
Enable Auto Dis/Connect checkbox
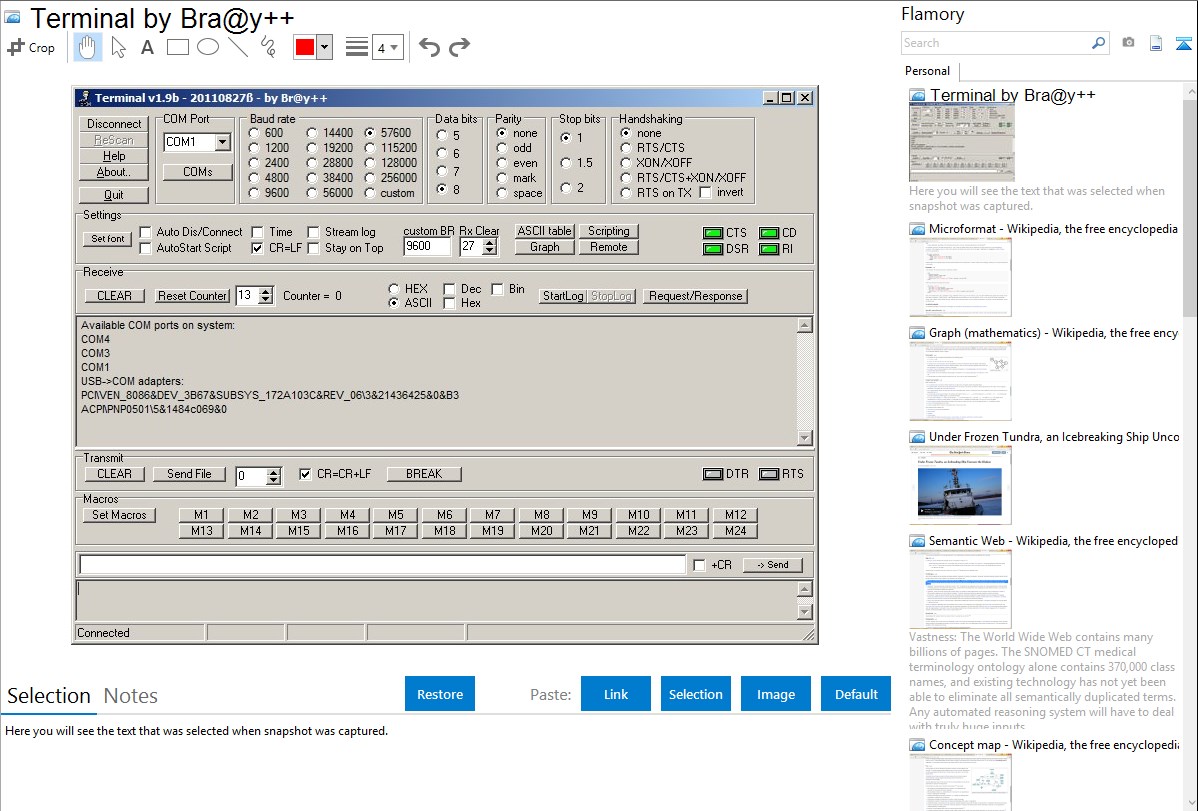click(145, 232)
